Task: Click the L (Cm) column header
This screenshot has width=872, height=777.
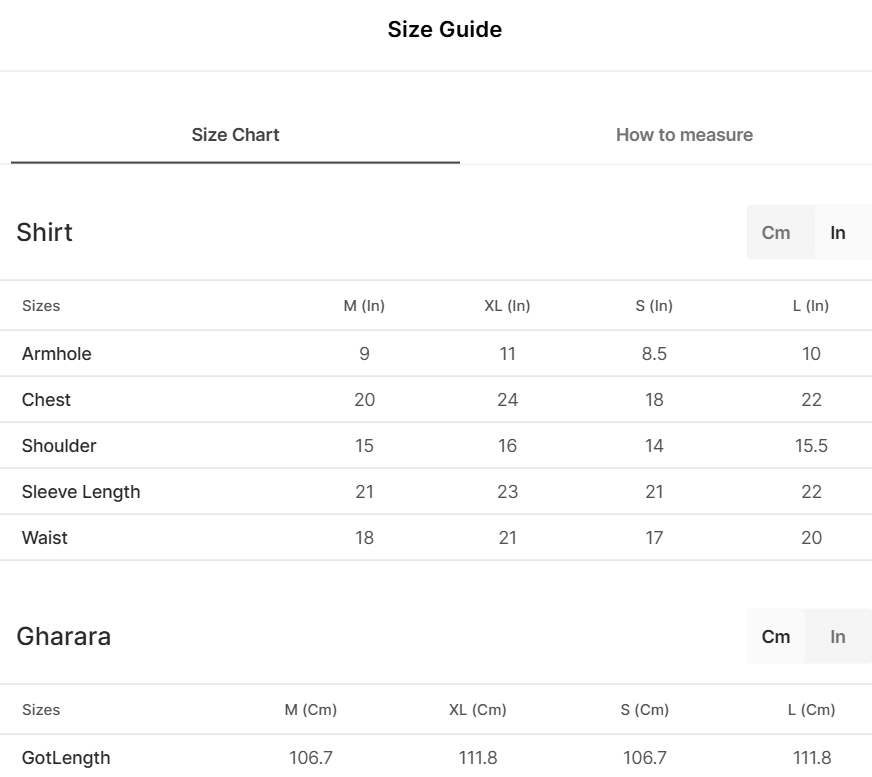Action: [x=811, y=710]
